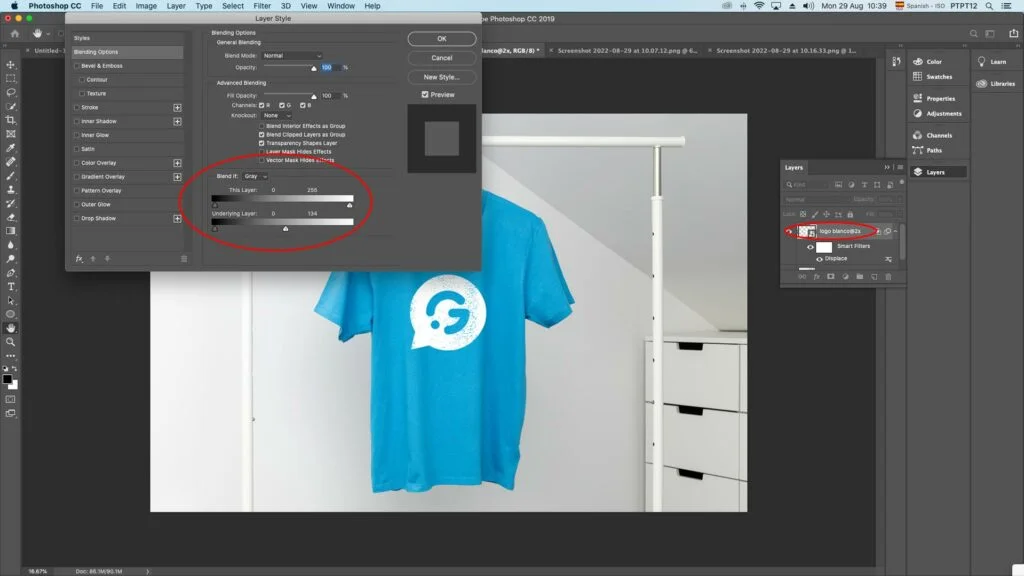Screen dimensions: 1024x576
Task: Click the Opacity slider handle
Action: tap(313, 69)
